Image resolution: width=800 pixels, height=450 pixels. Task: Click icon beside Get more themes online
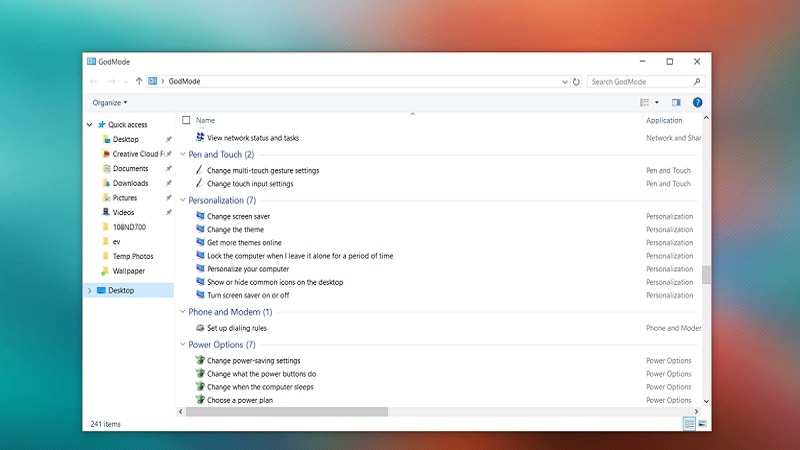pyautogui.click(x=200, y=242)
